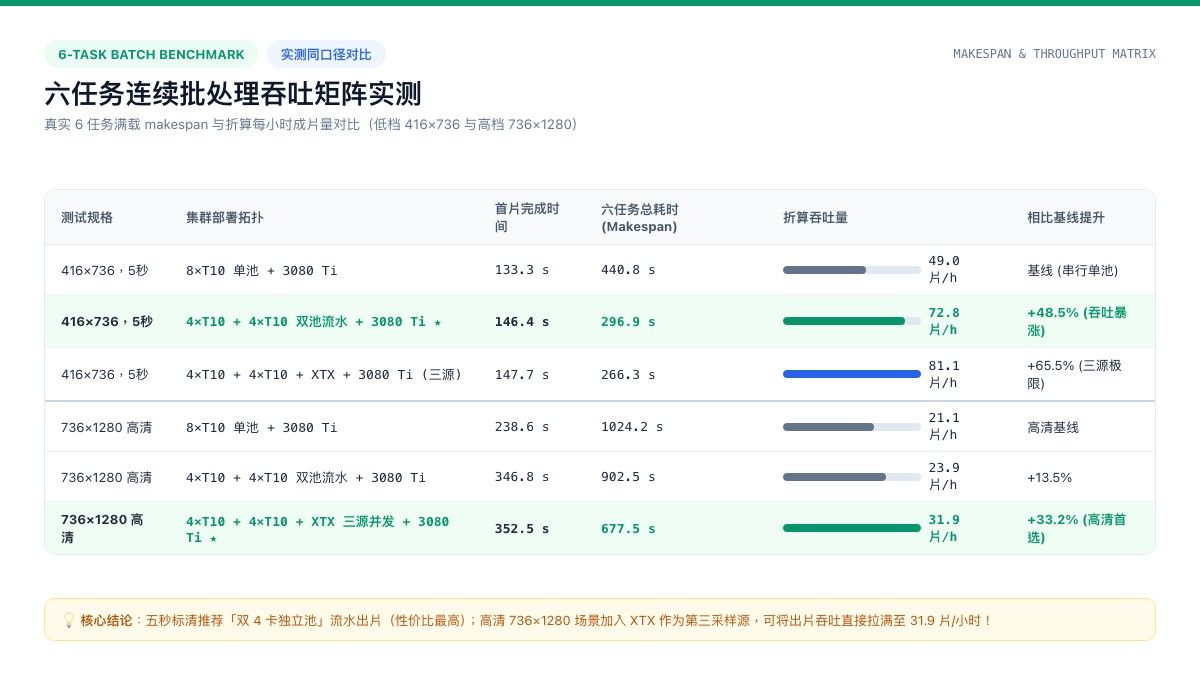Click the 测试规格 column header
This screenshot has width=1200, height=675.
point(87,218)
